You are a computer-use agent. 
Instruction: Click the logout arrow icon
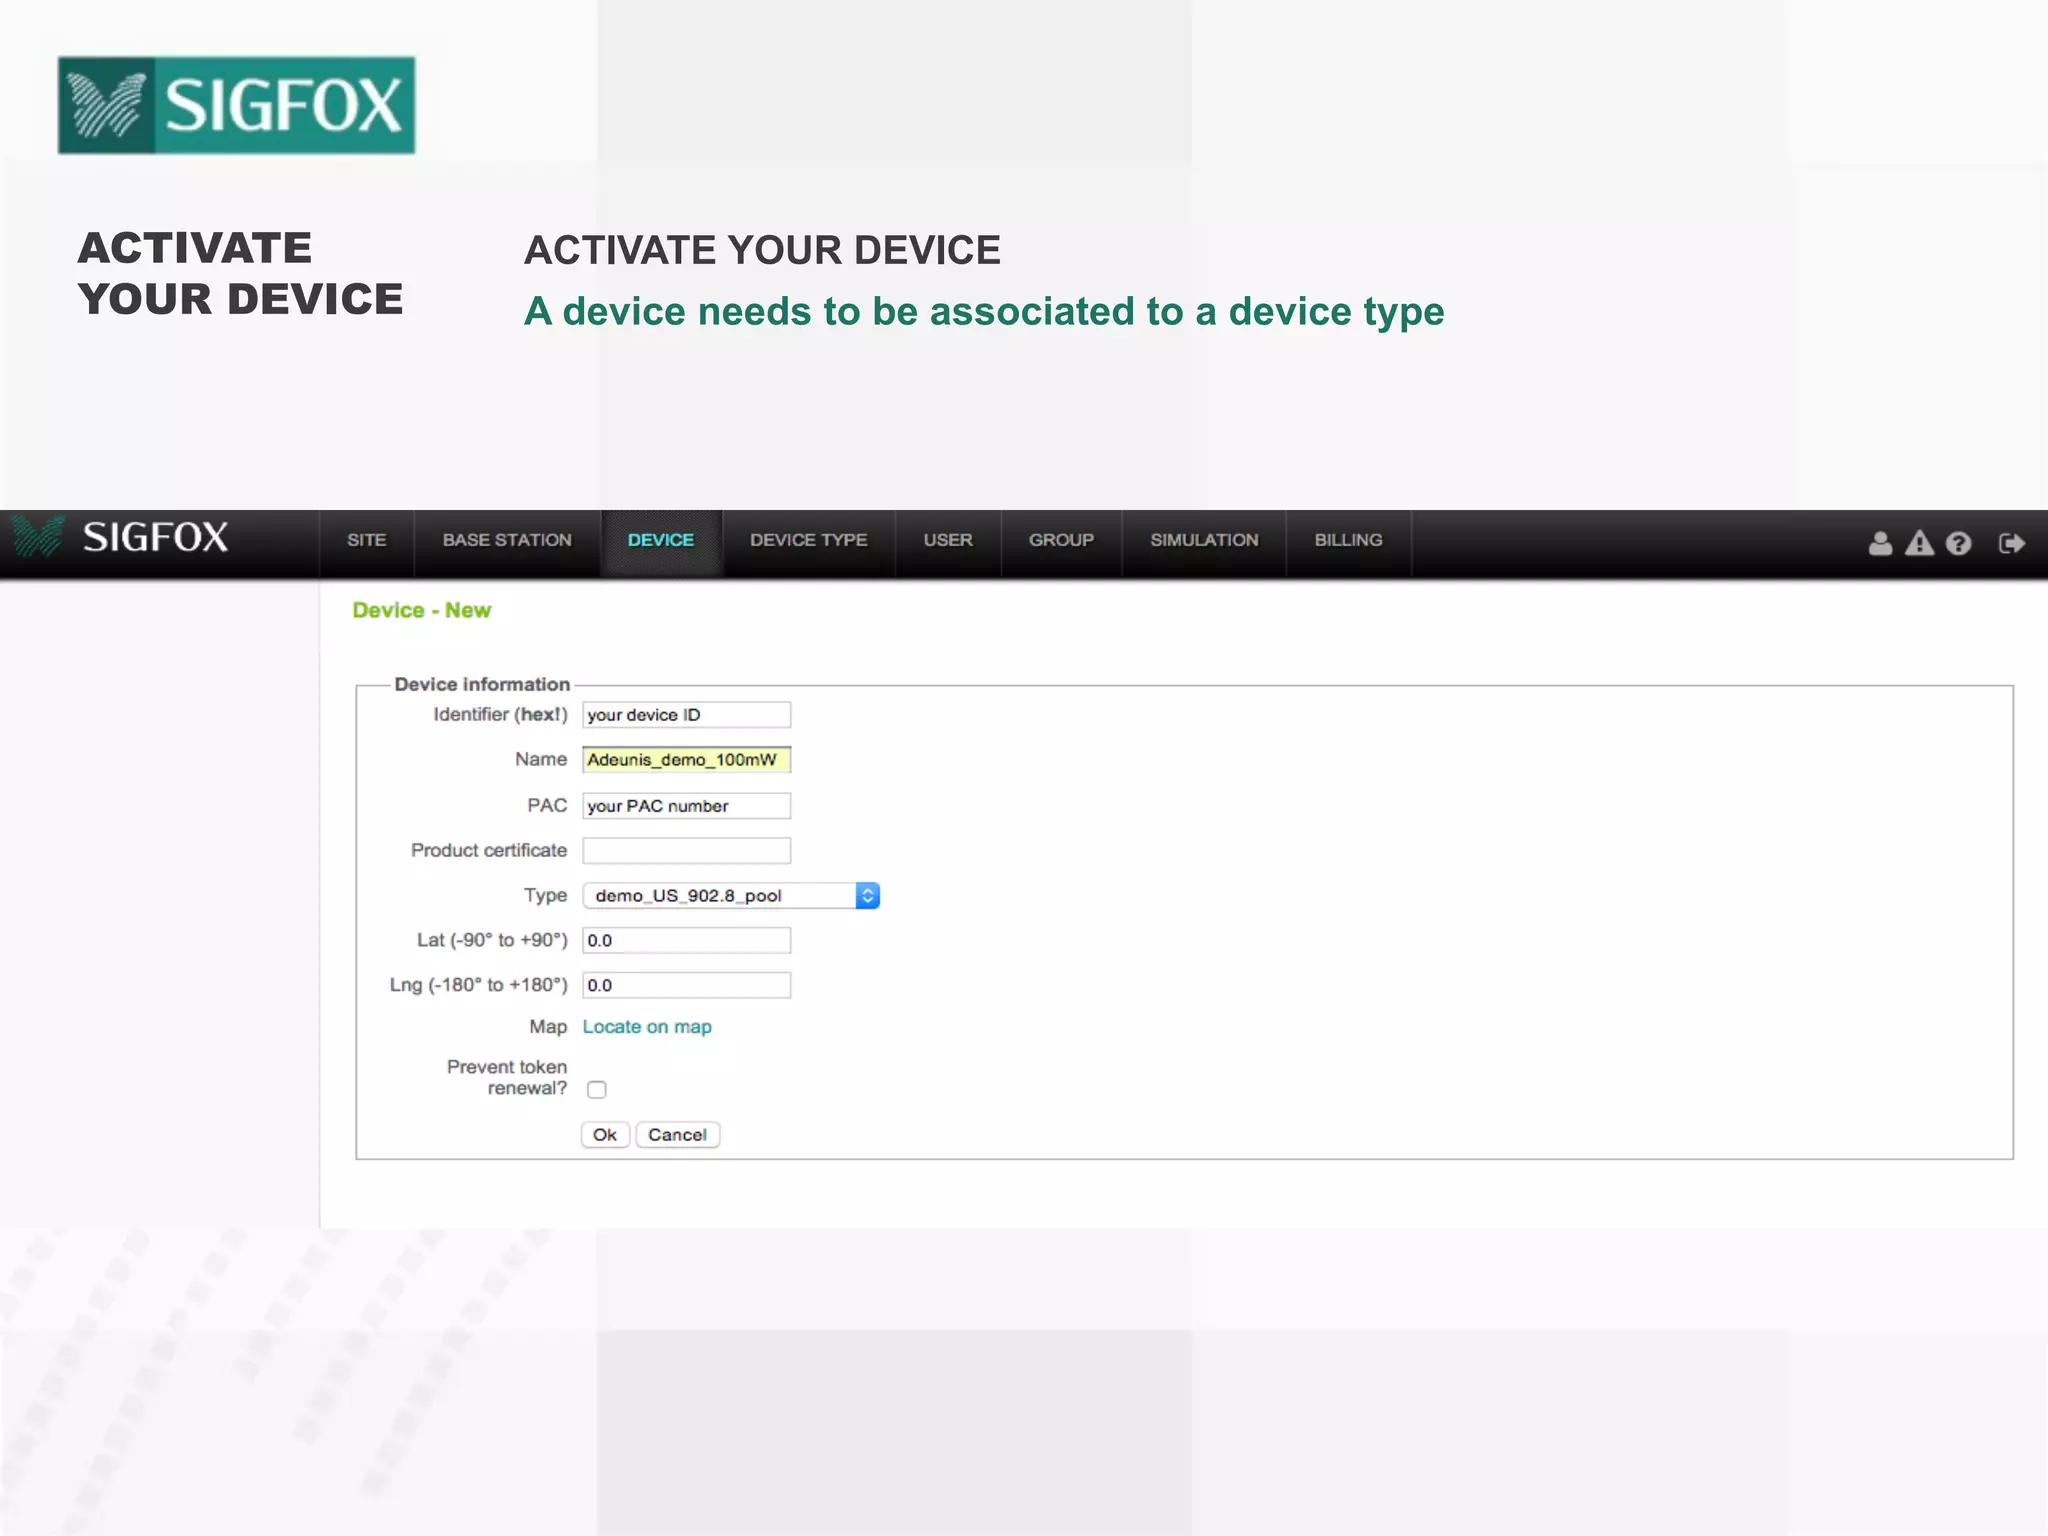pos(2011,543)
